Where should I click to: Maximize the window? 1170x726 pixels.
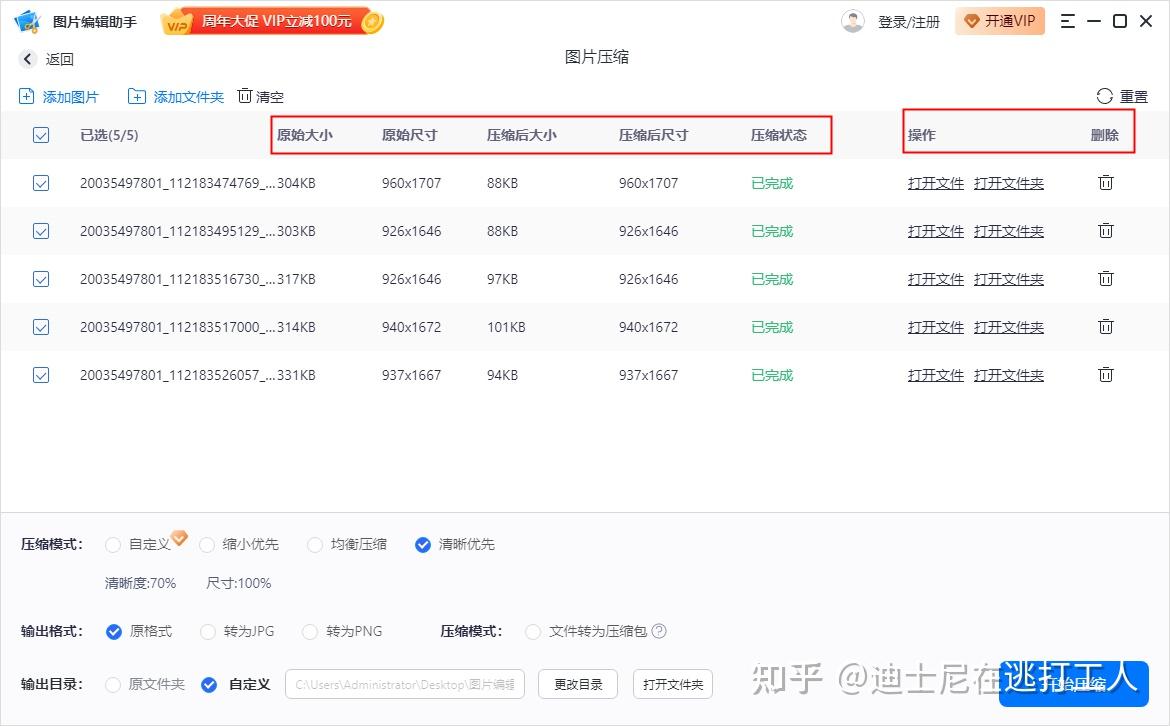(1120, 21)
